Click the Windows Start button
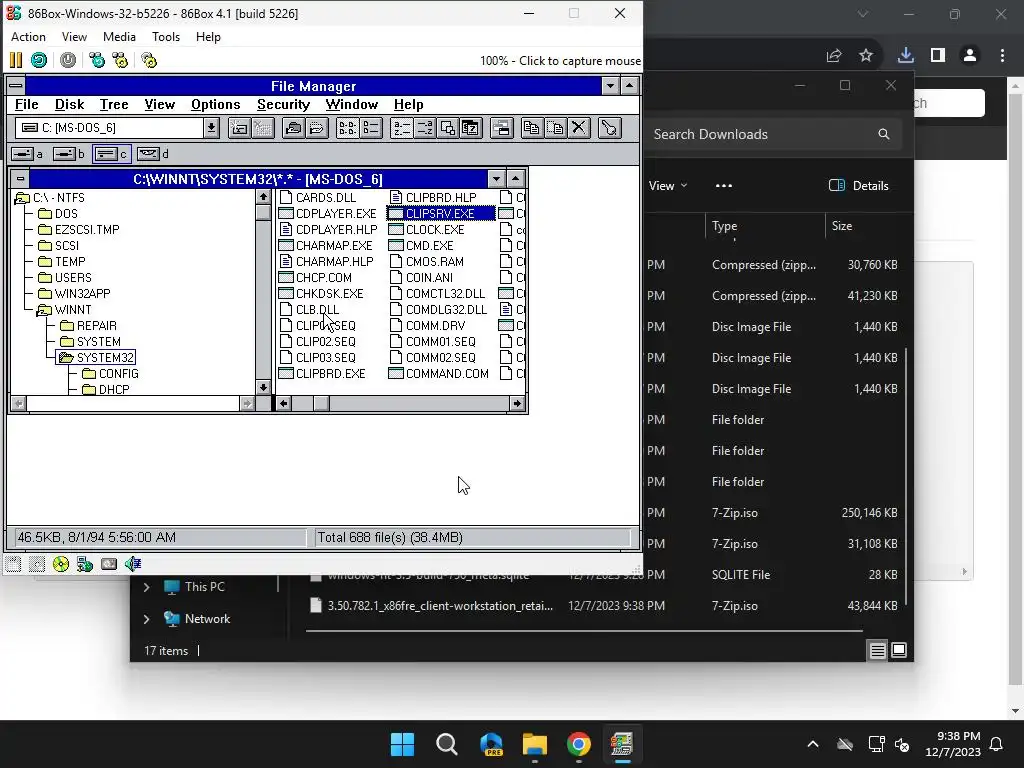The height and width of the screenshot is (768, 1024). 402,744
